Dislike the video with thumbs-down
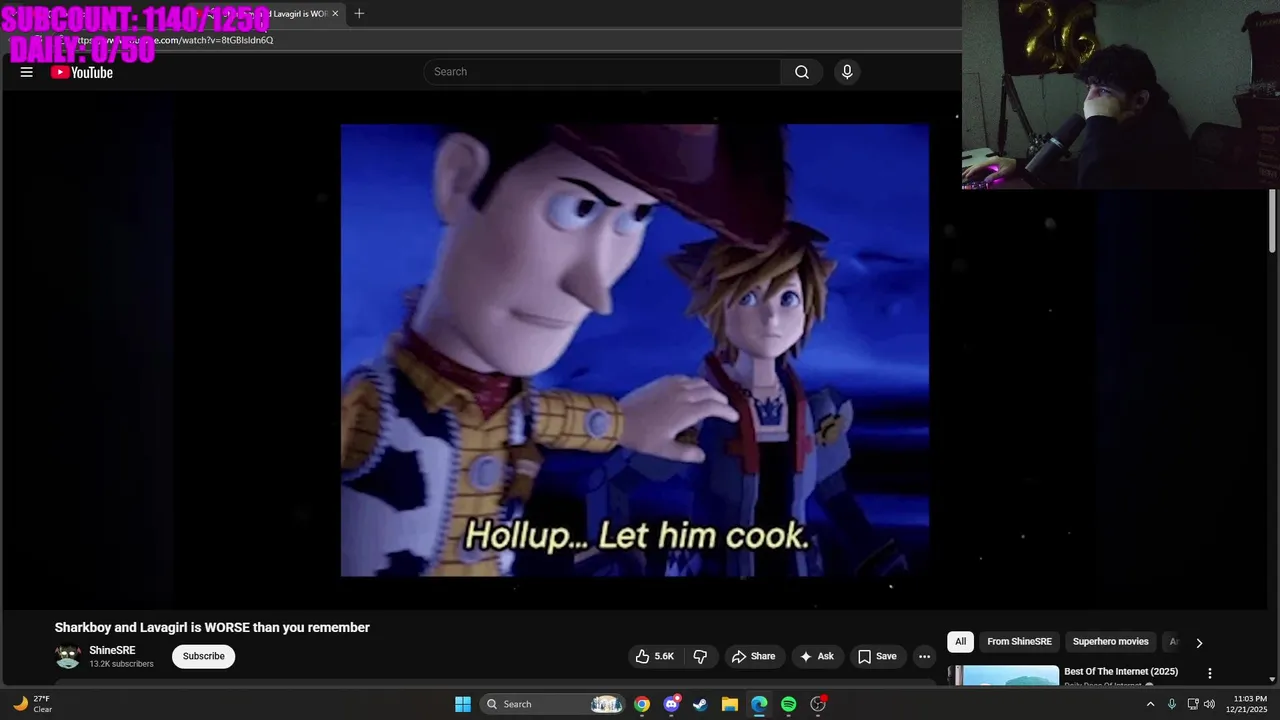 700,656
